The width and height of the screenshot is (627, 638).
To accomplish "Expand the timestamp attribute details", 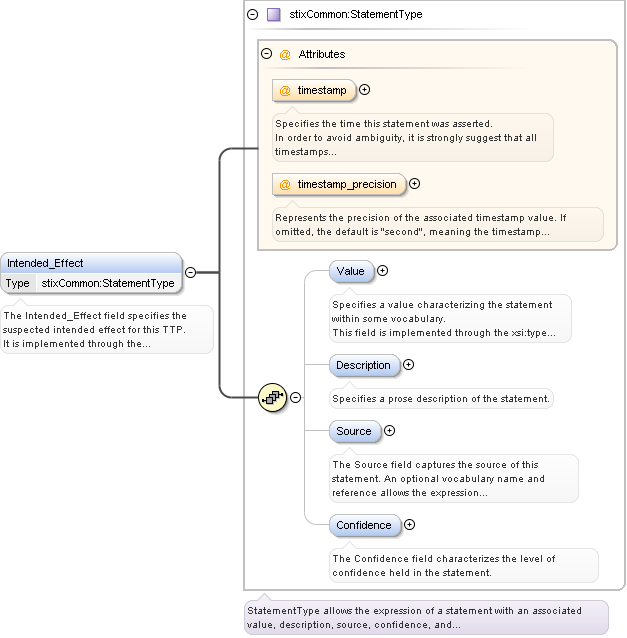I will [365, 90].
